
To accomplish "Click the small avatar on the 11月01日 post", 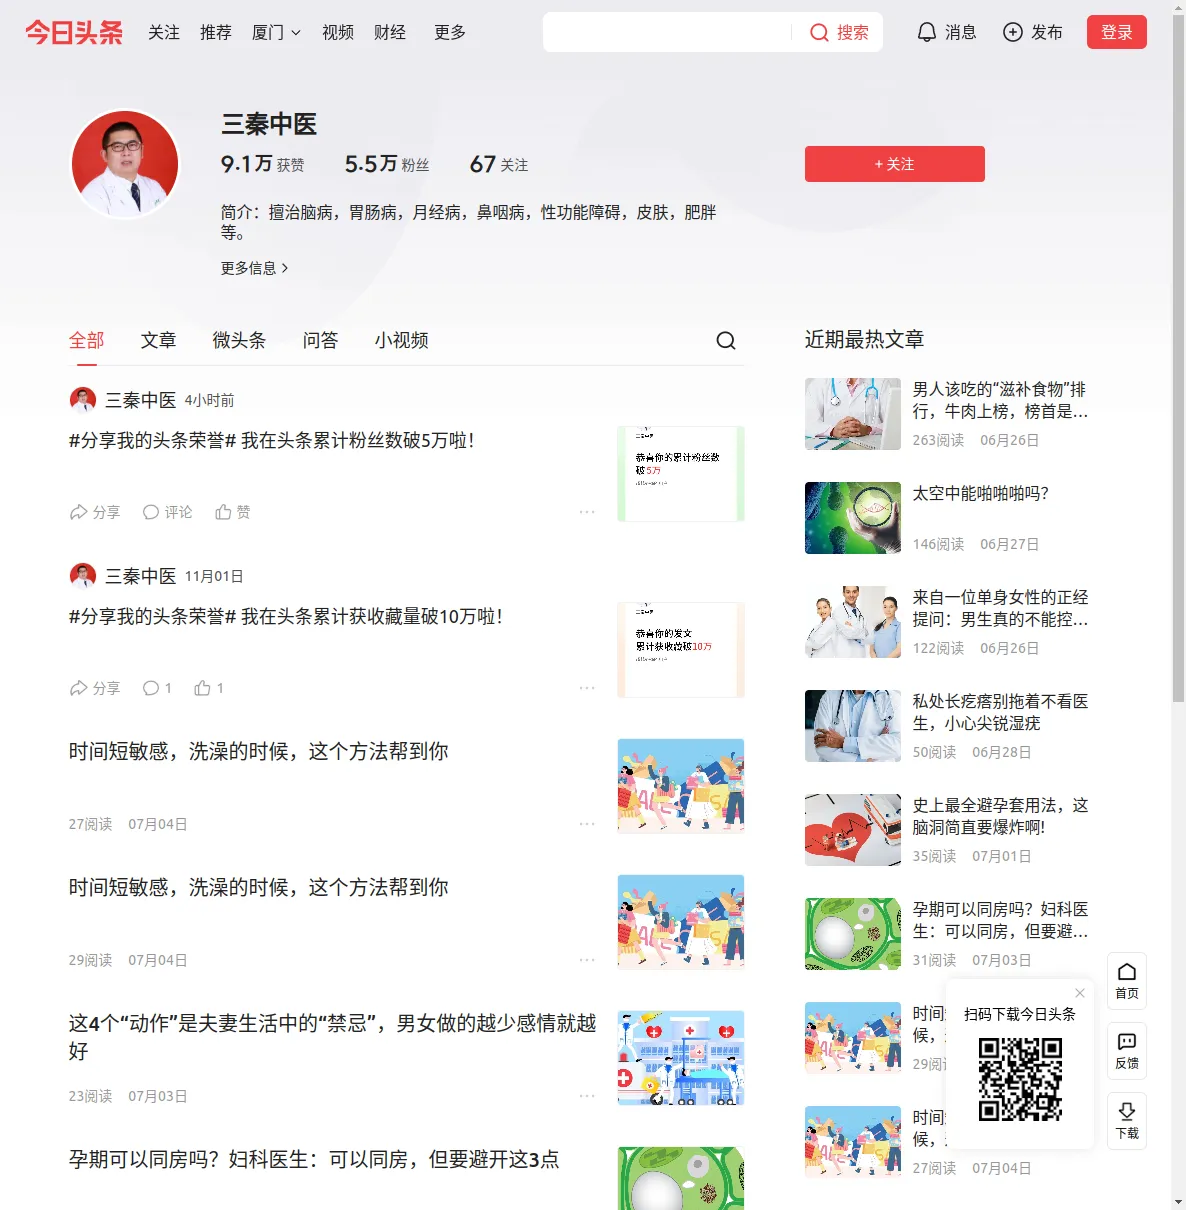I will 83,576.
